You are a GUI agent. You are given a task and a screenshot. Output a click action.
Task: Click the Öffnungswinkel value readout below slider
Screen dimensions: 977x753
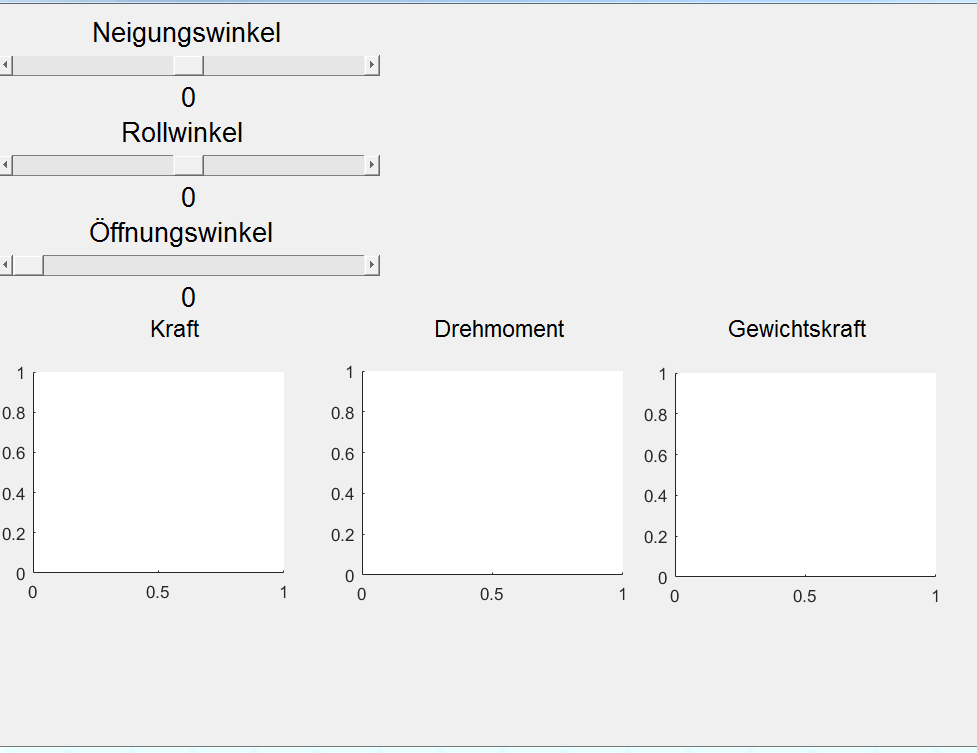pyautogui.click(x=188, y=298)
